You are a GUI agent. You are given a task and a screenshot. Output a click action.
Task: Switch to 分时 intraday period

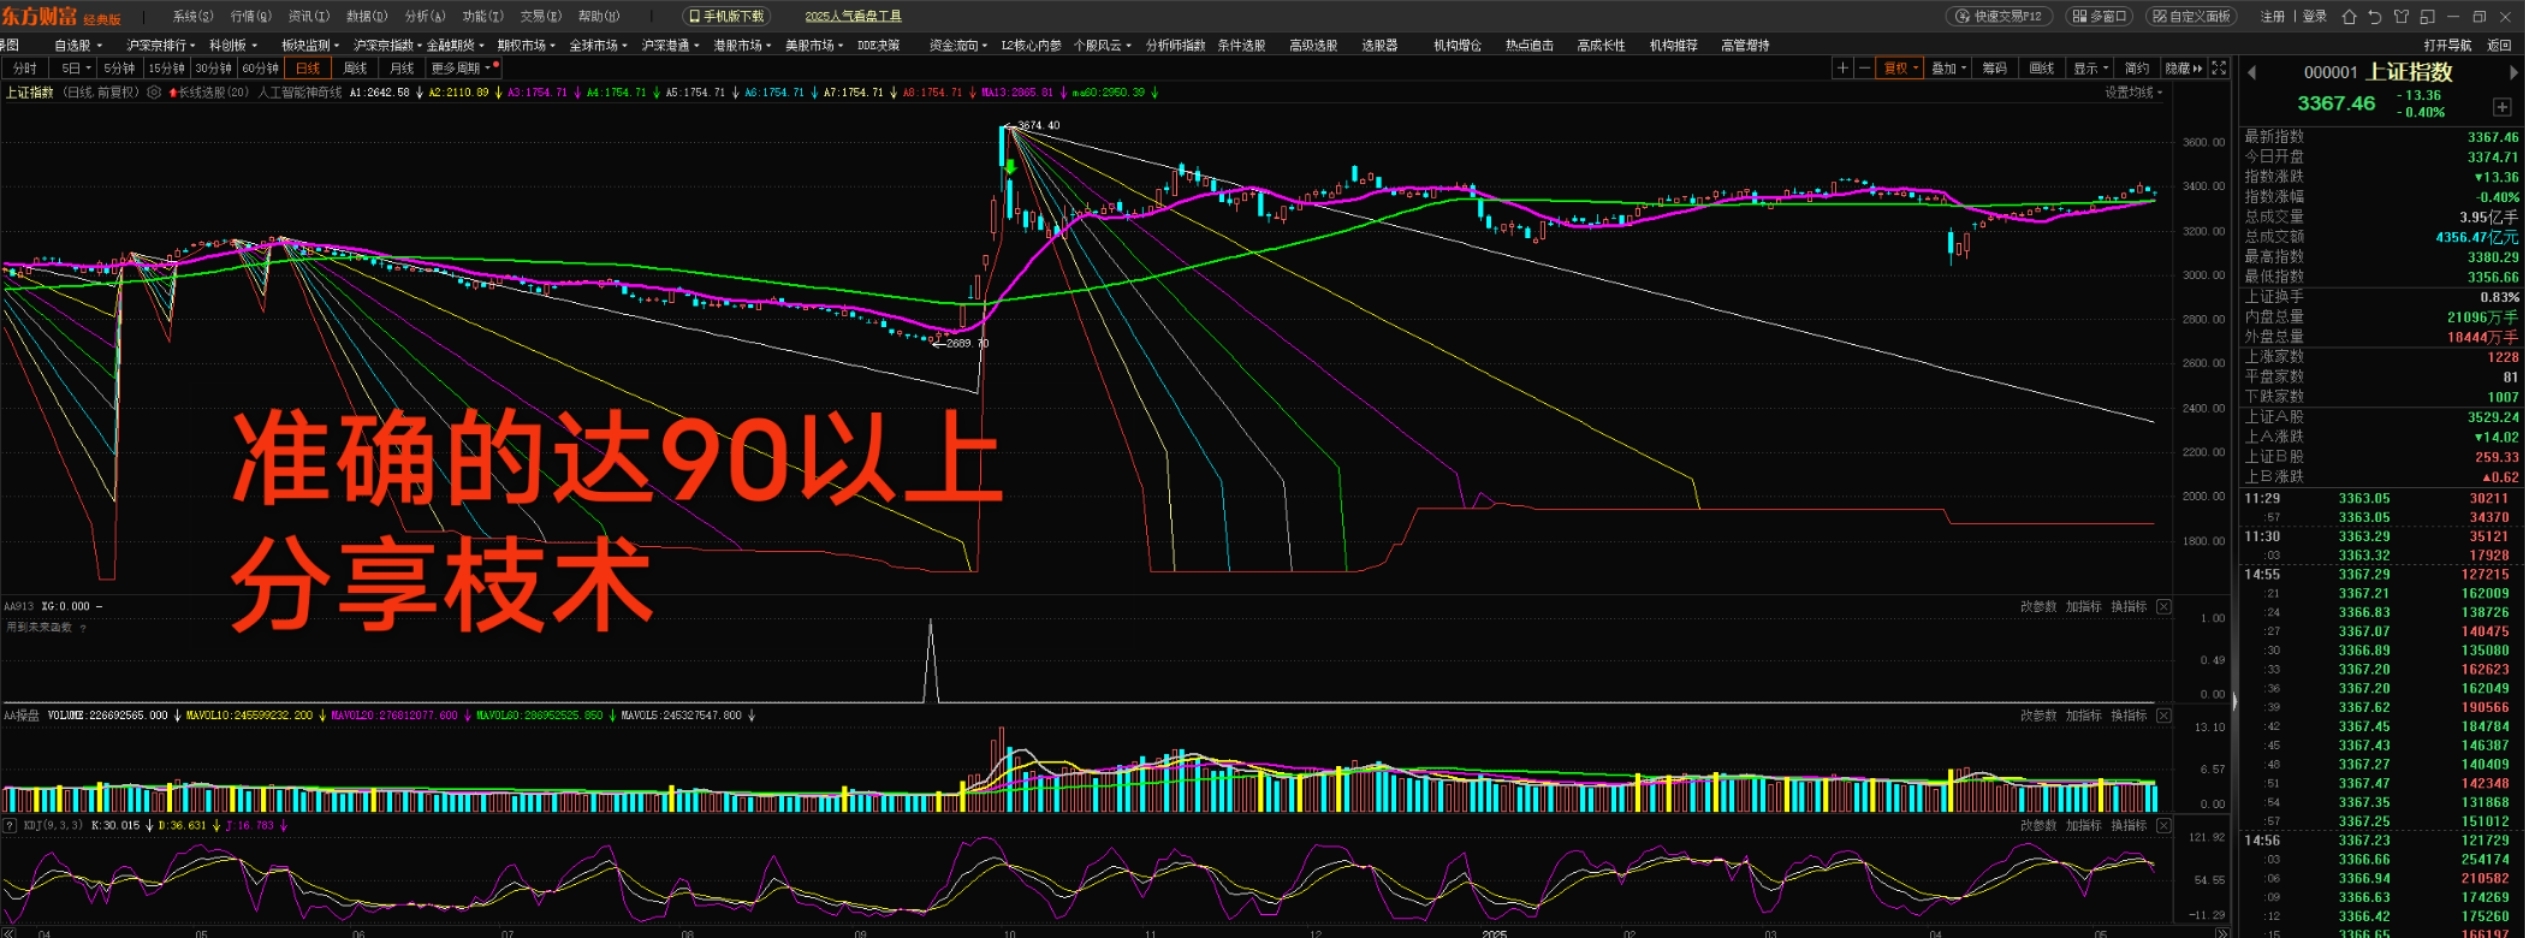click(25, 68)
